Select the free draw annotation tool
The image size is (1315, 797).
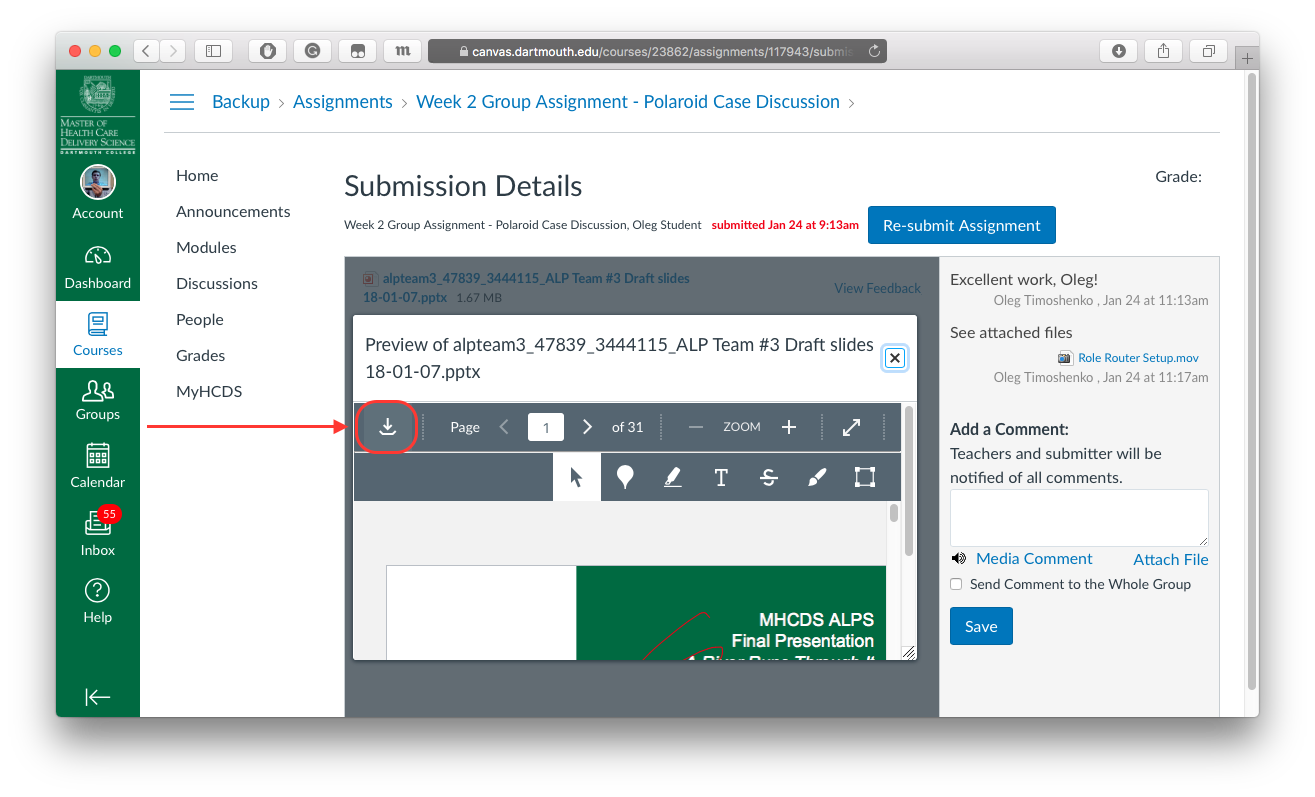pos(816,477)
